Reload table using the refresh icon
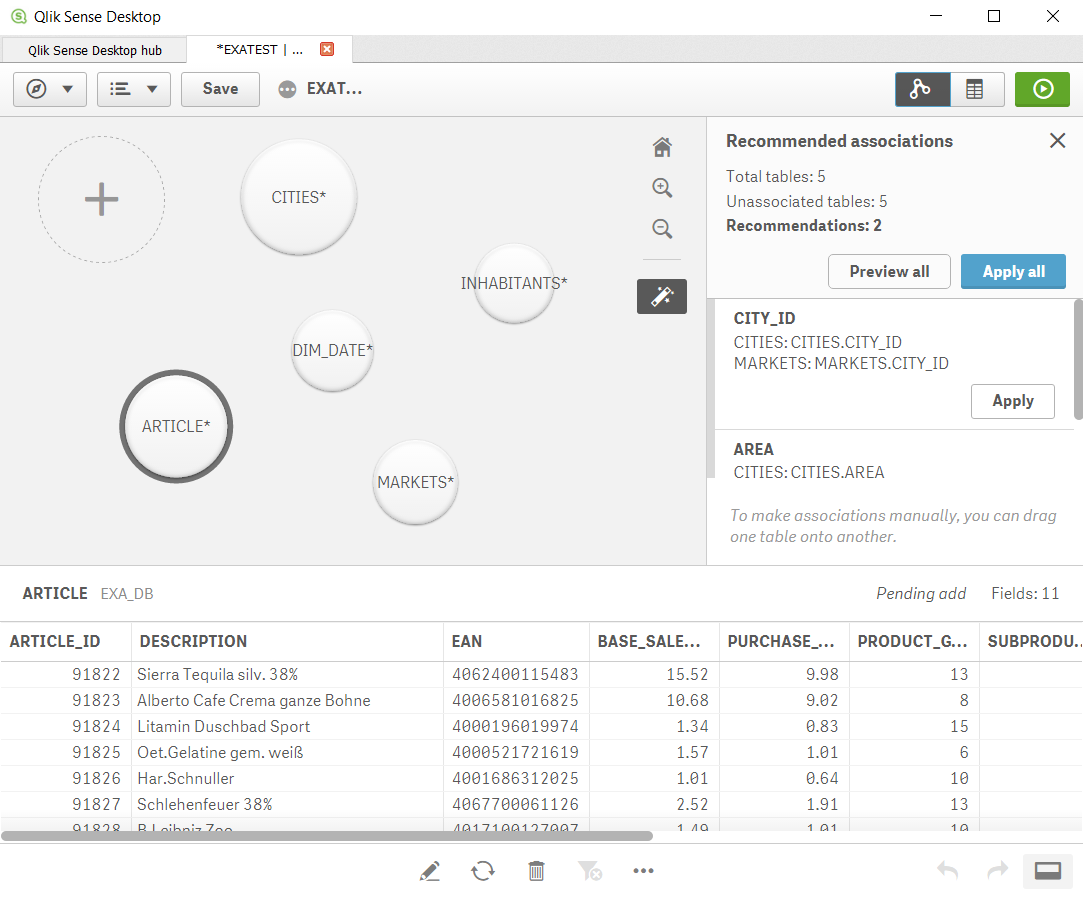Screen dimensions: 1083x898 483,871
